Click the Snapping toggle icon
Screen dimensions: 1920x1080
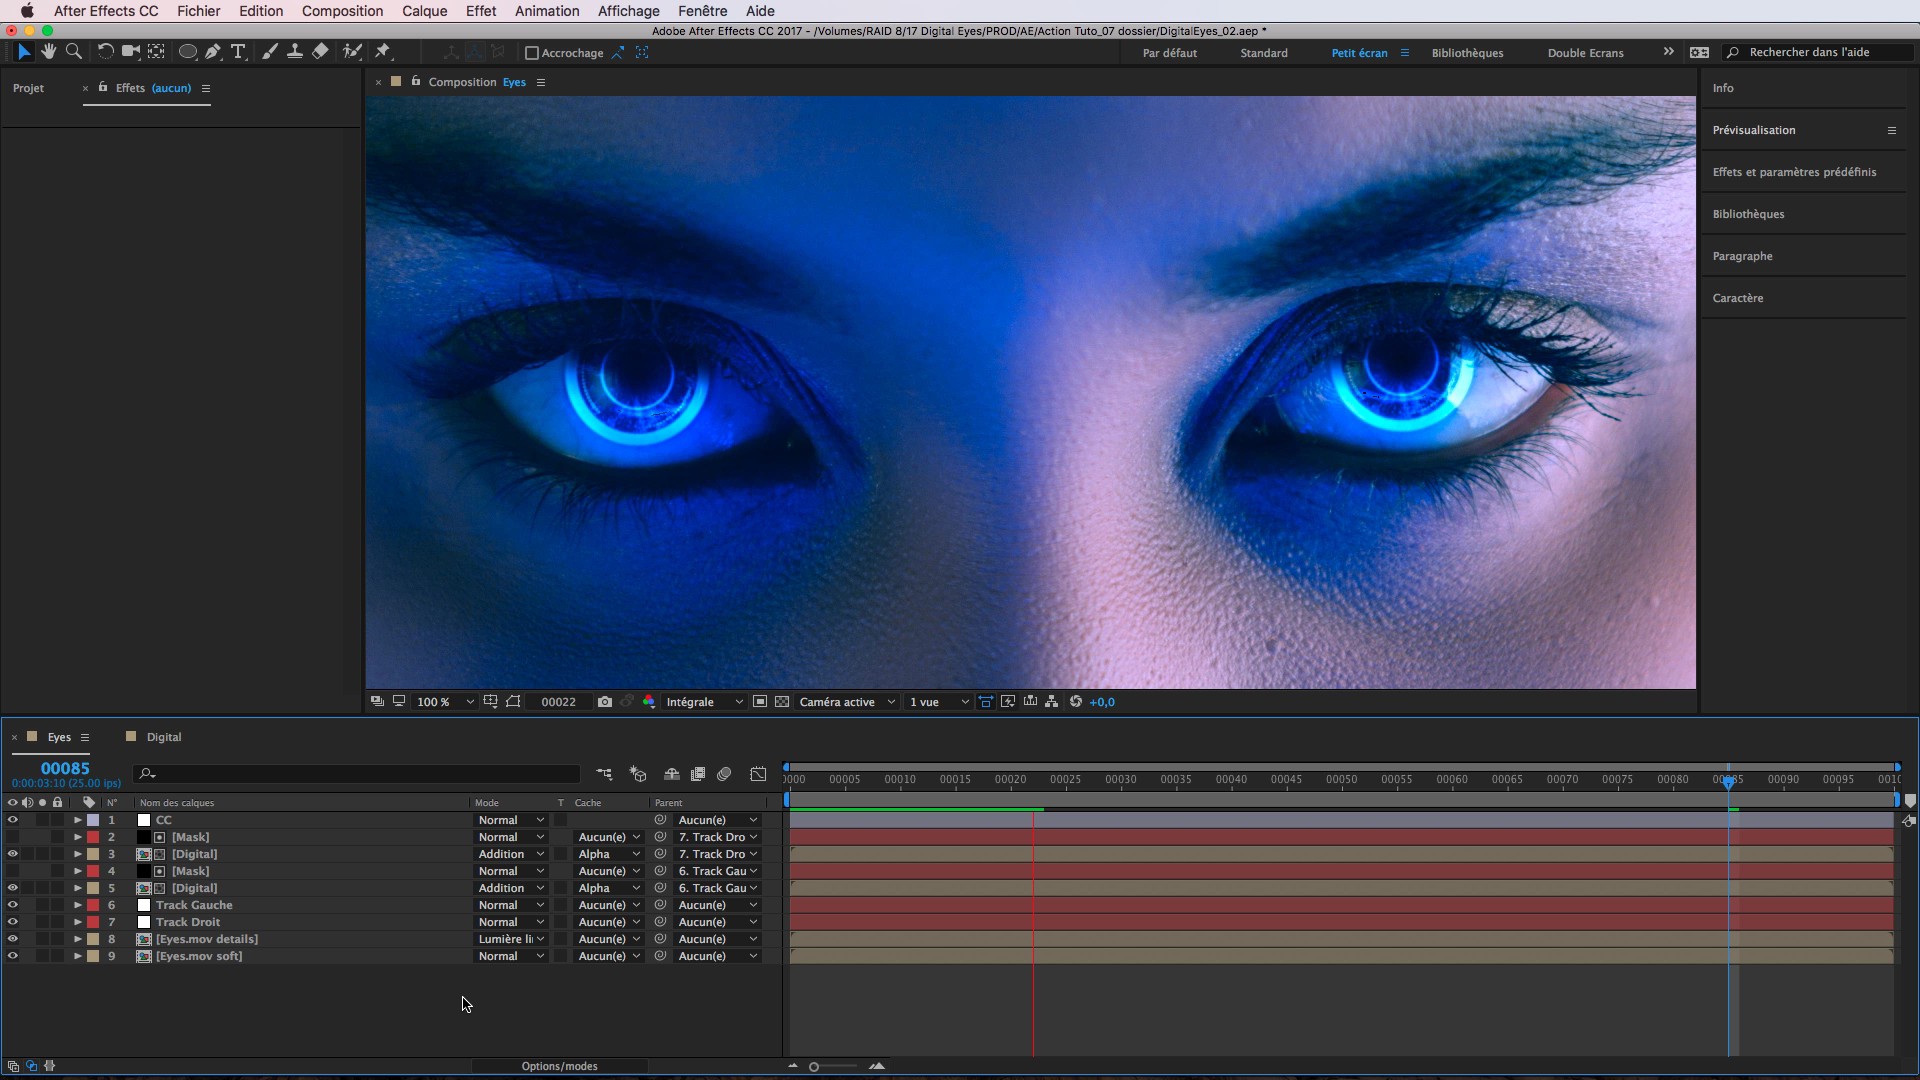[x=531, y=51]
